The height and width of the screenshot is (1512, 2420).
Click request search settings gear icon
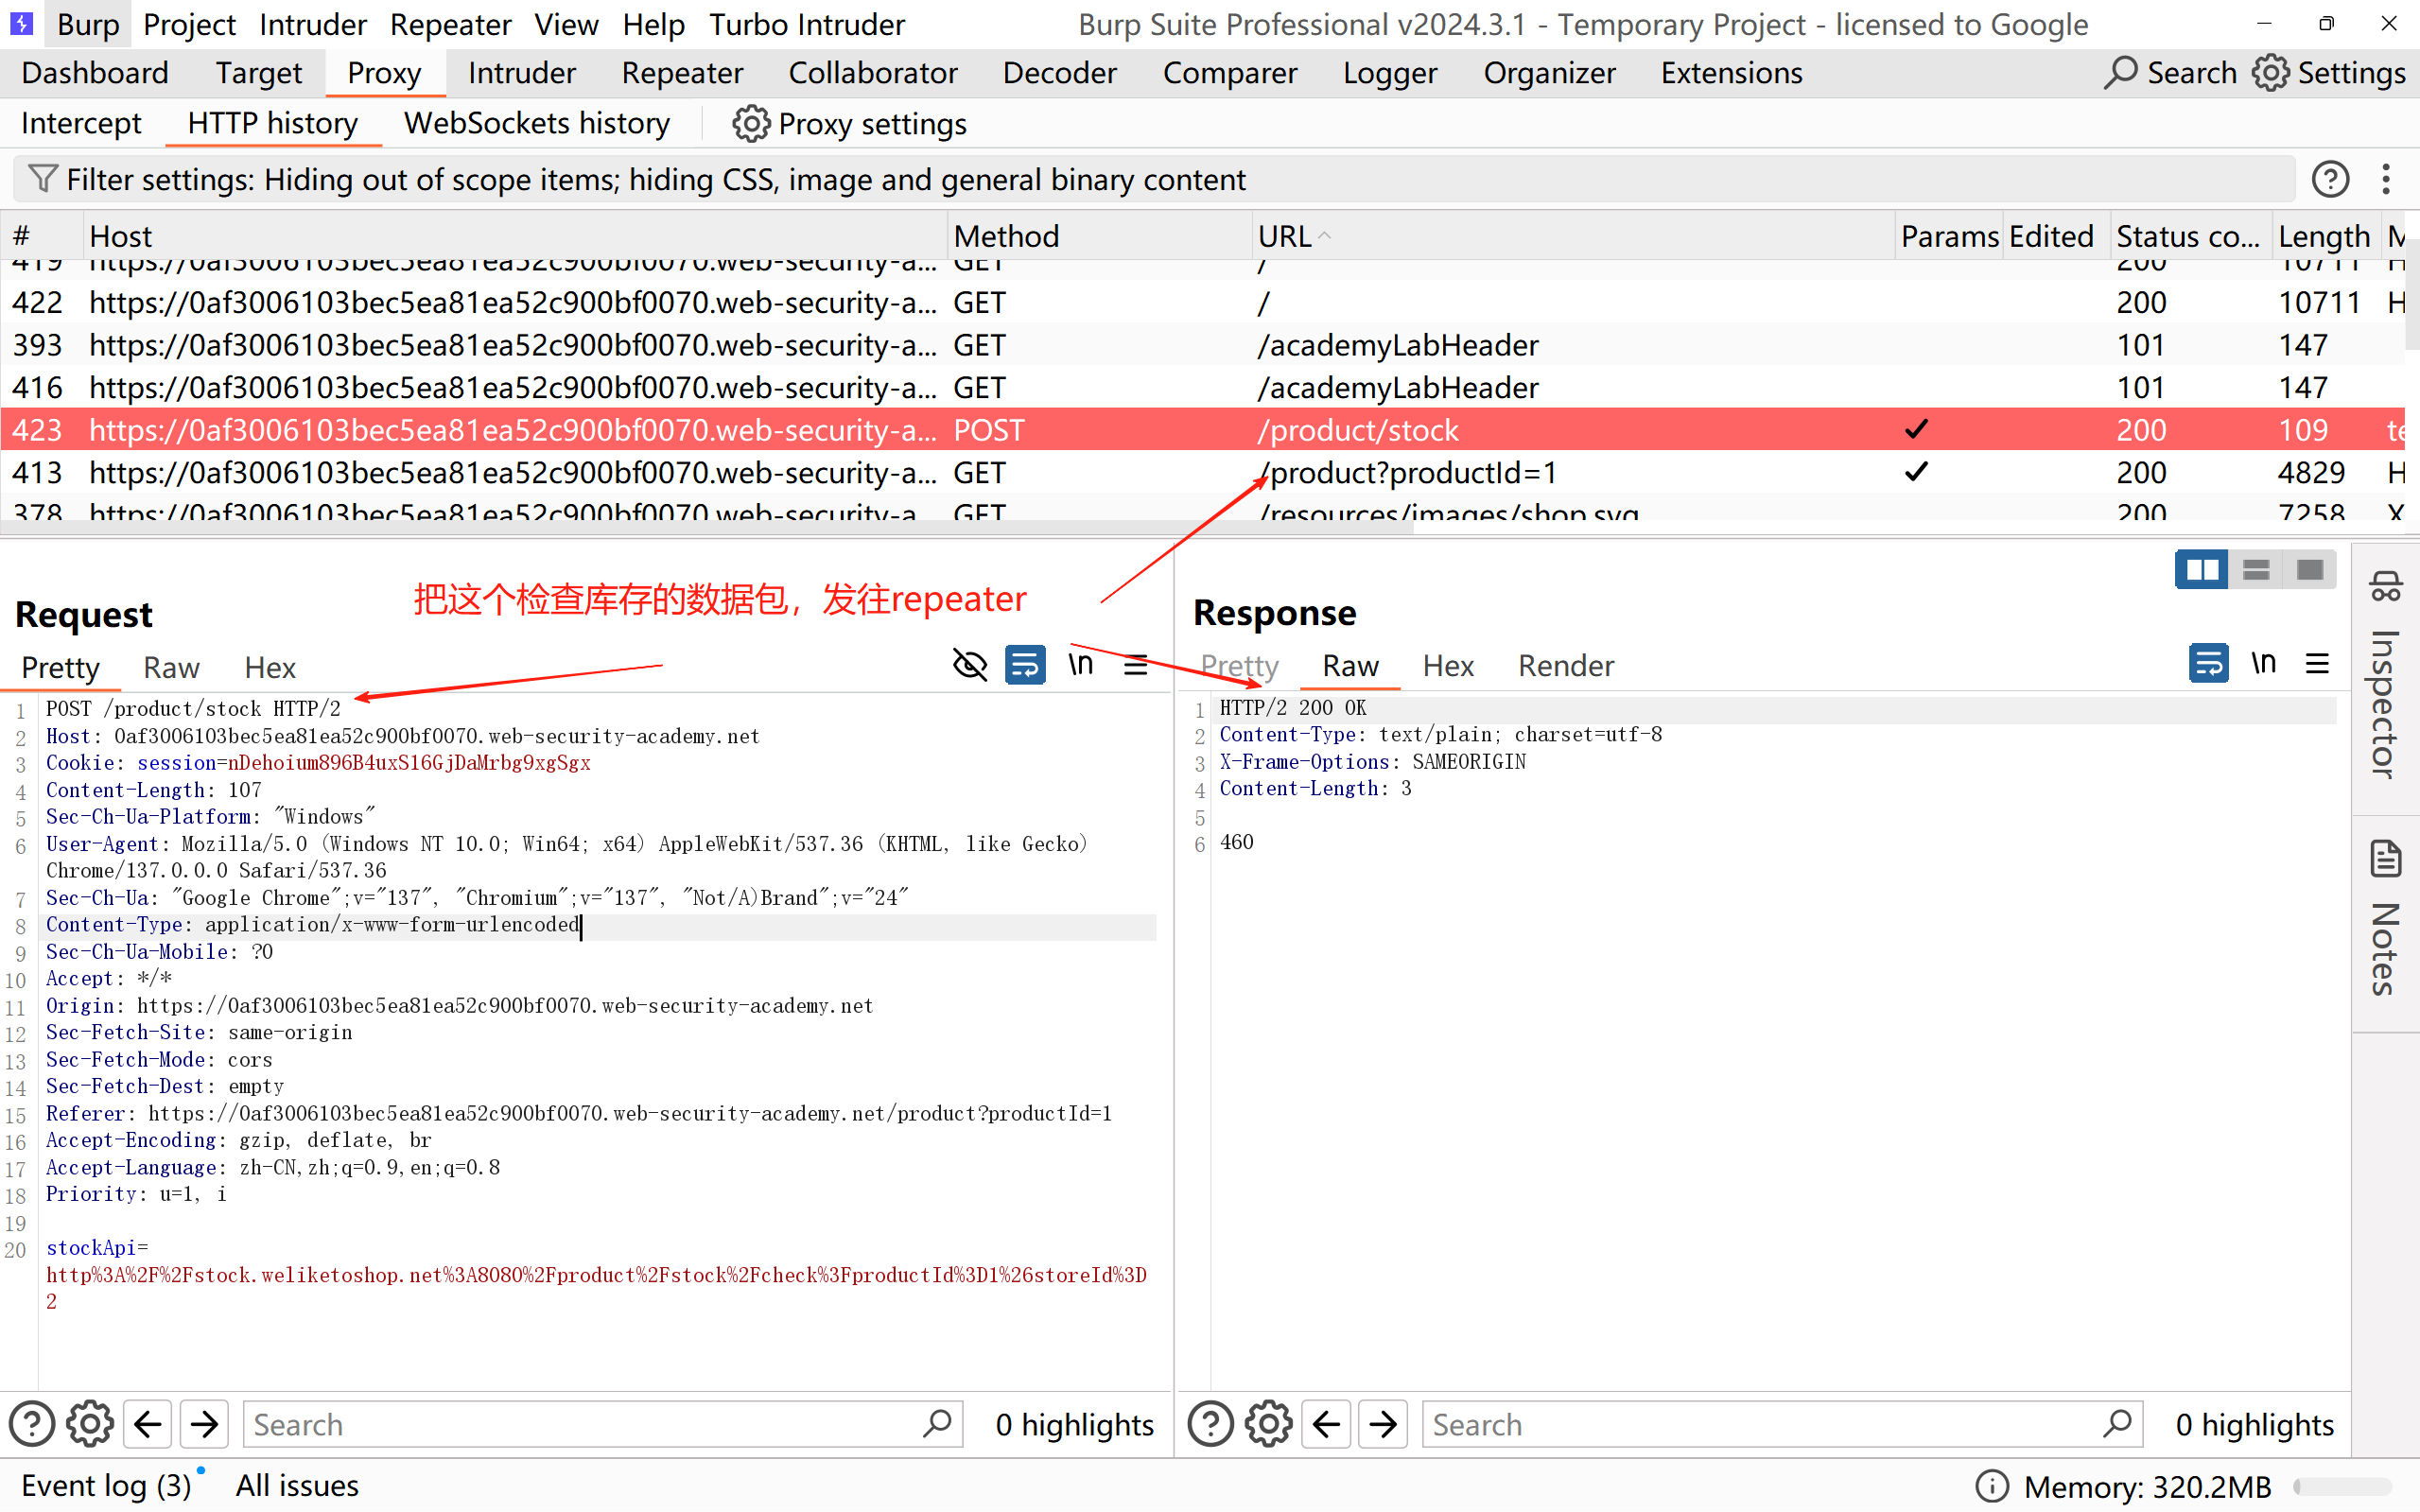point(90,1424)
